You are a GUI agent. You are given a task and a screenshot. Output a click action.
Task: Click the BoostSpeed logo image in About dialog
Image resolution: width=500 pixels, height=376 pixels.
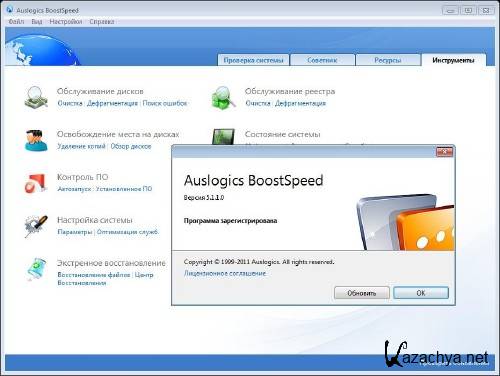click(x=405, y=222)
